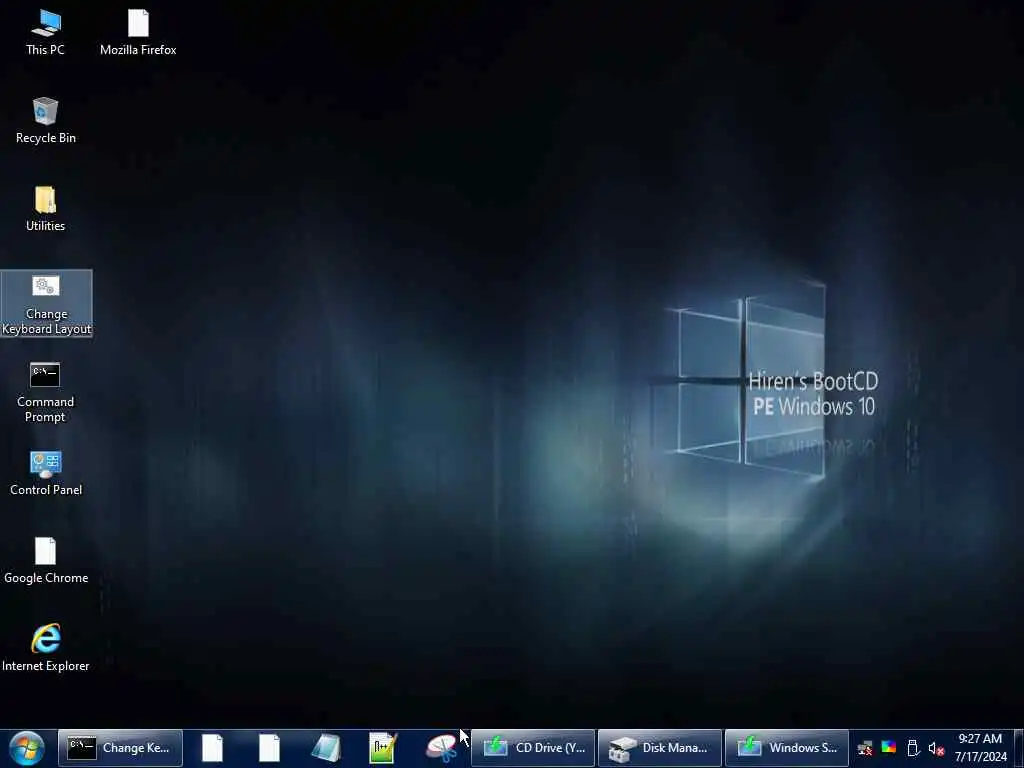Viewport: 1024px width, 768px height.
Task: Click the second blank document icon in taskbar
Action: tap(269, 748)
